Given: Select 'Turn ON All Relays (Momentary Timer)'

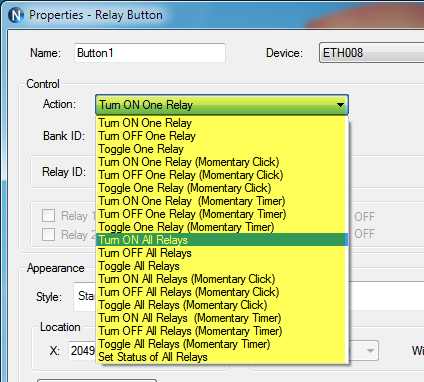Looking at the screenshot, I should pos(222,318).
